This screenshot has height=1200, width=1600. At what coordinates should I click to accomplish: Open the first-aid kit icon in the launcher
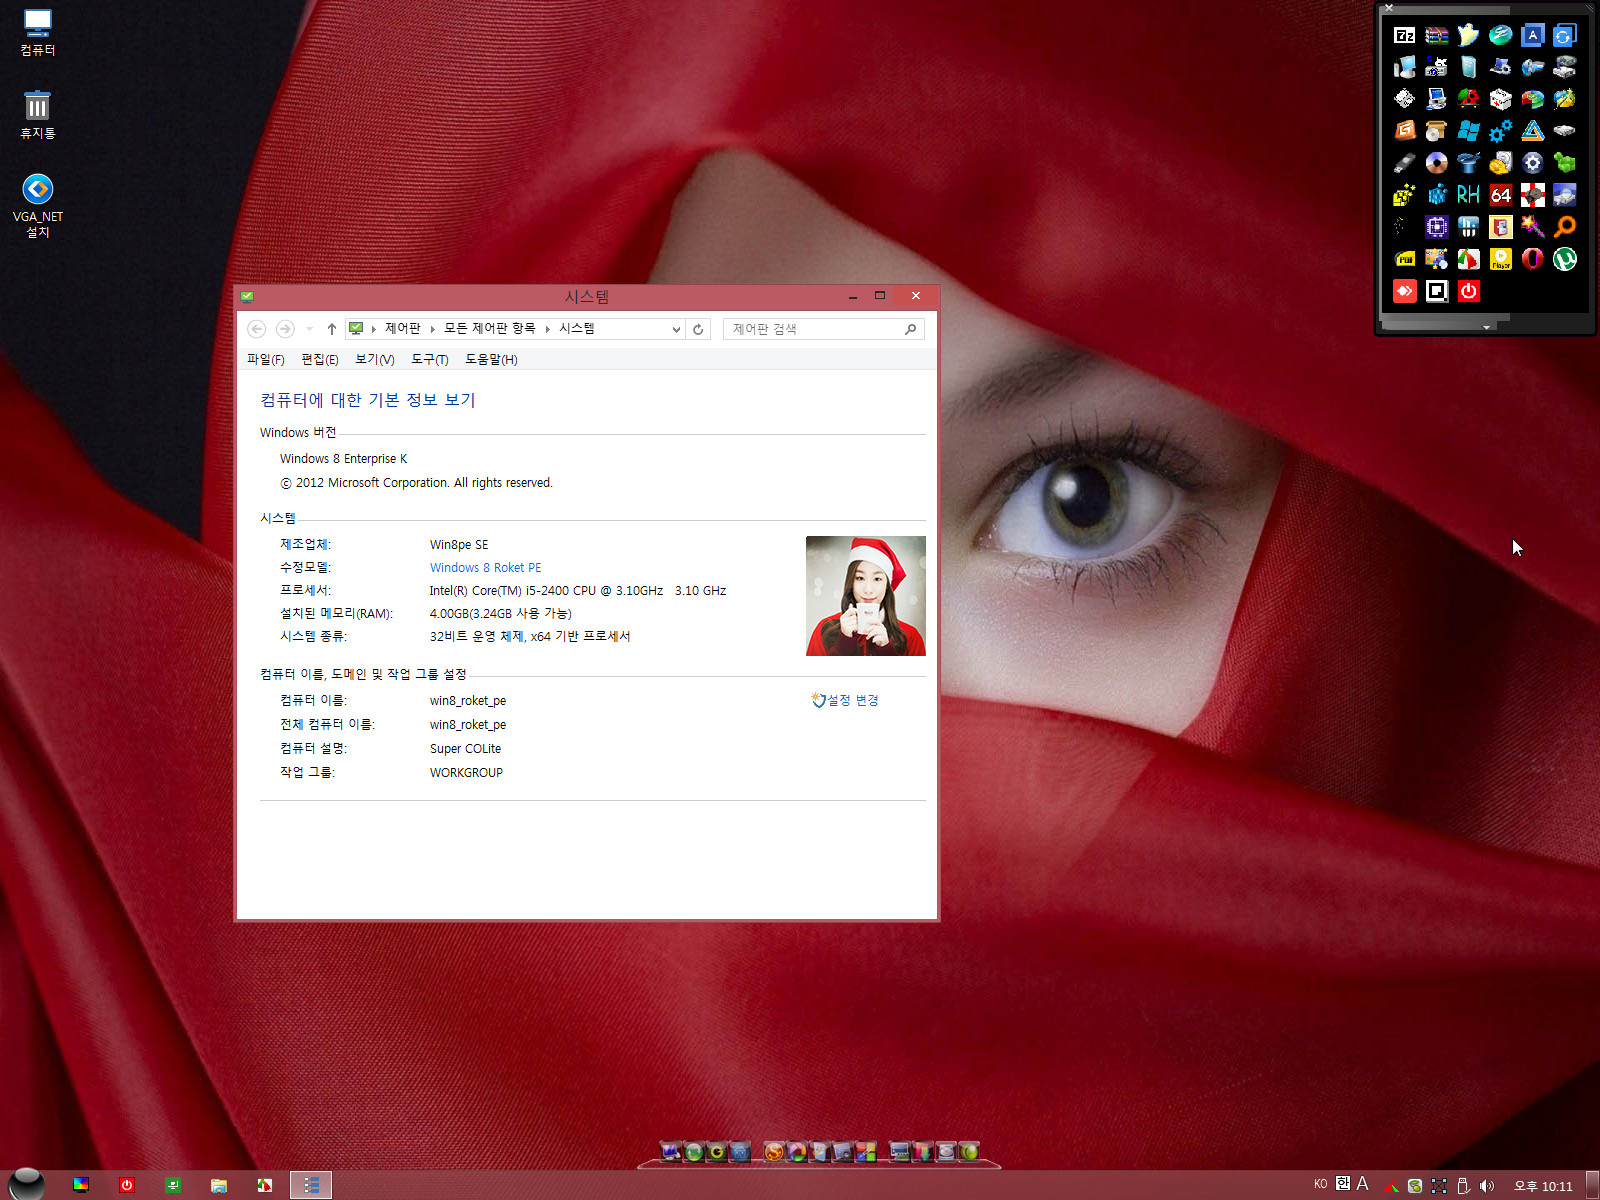[x=1501, y=99]
